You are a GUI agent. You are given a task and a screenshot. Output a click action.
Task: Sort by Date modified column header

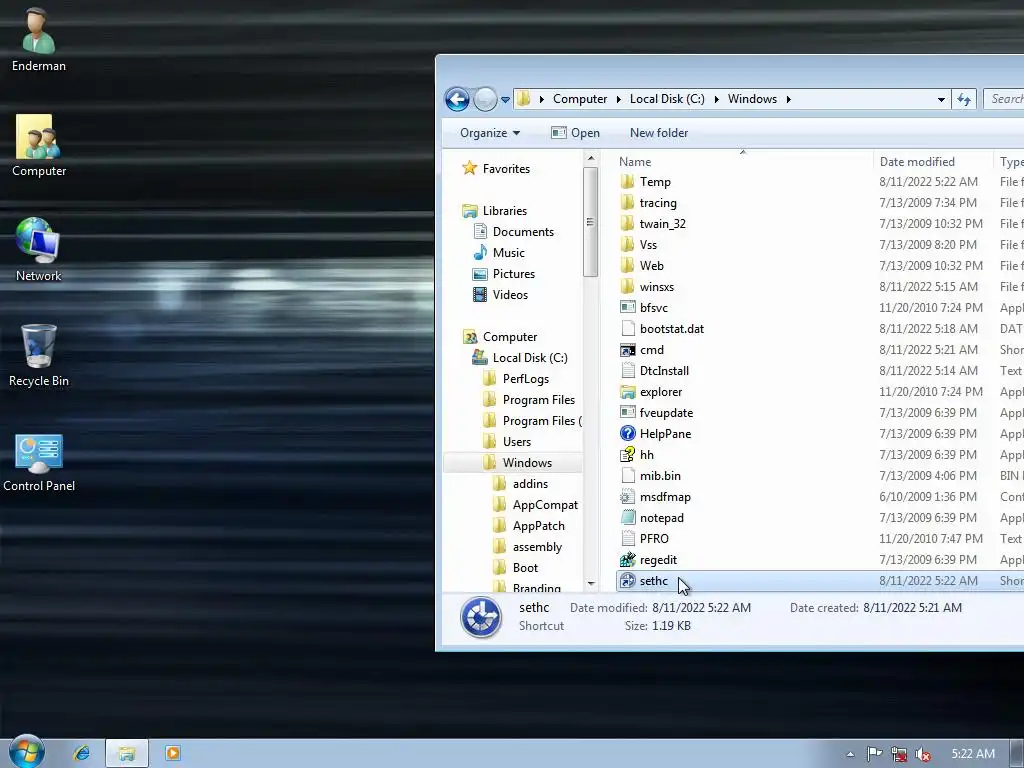click(932, 161)
